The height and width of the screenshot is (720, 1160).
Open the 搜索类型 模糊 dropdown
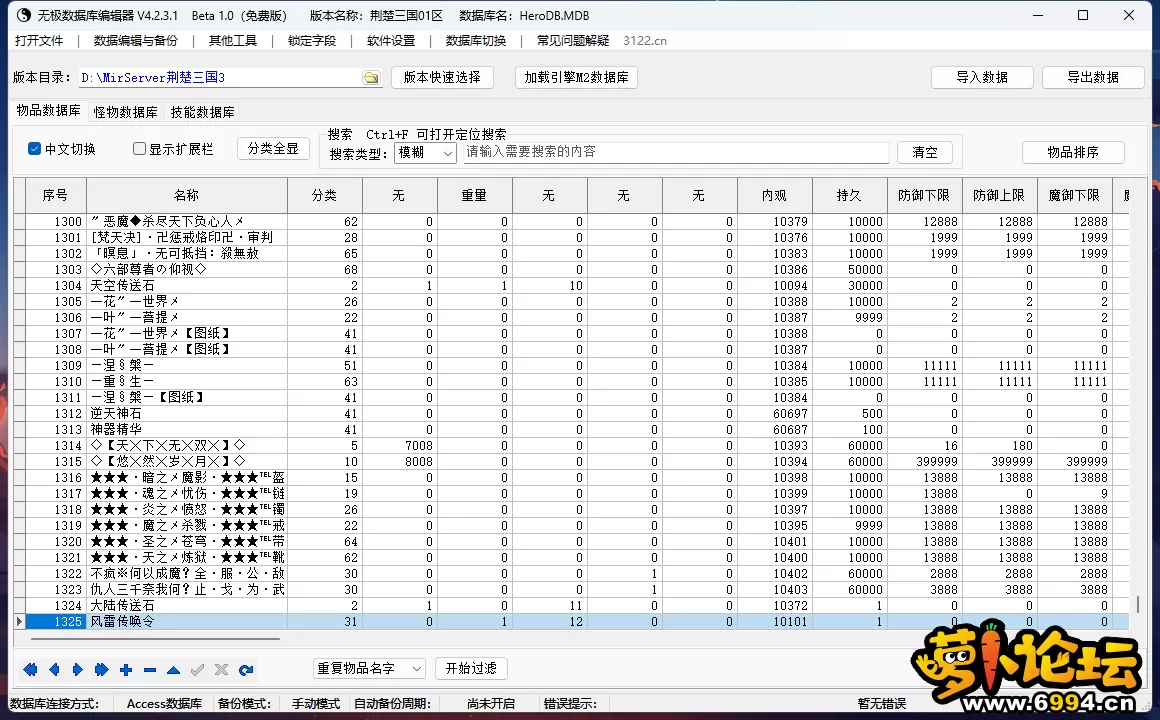[425, 152]
